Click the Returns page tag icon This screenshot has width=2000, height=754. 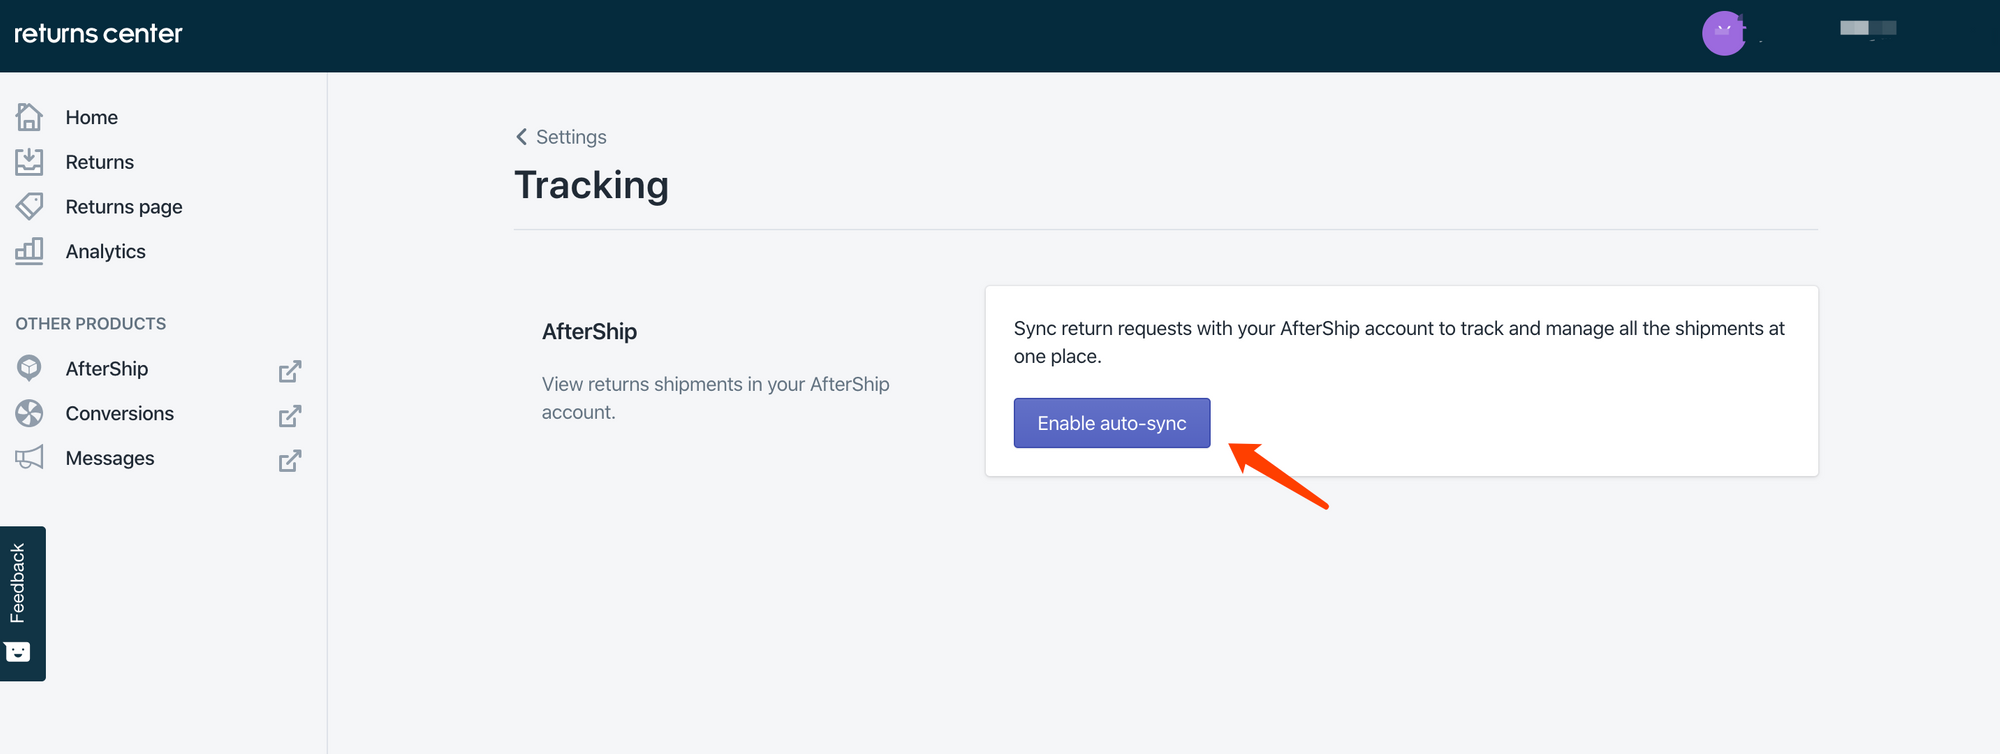click(29, 206)
